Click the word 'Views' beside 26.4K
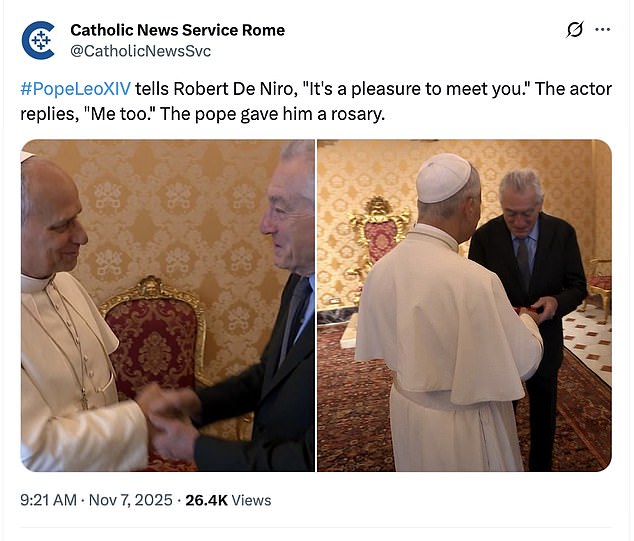The width and height of the screenshot is (634, 541). (x=251, y=500)
